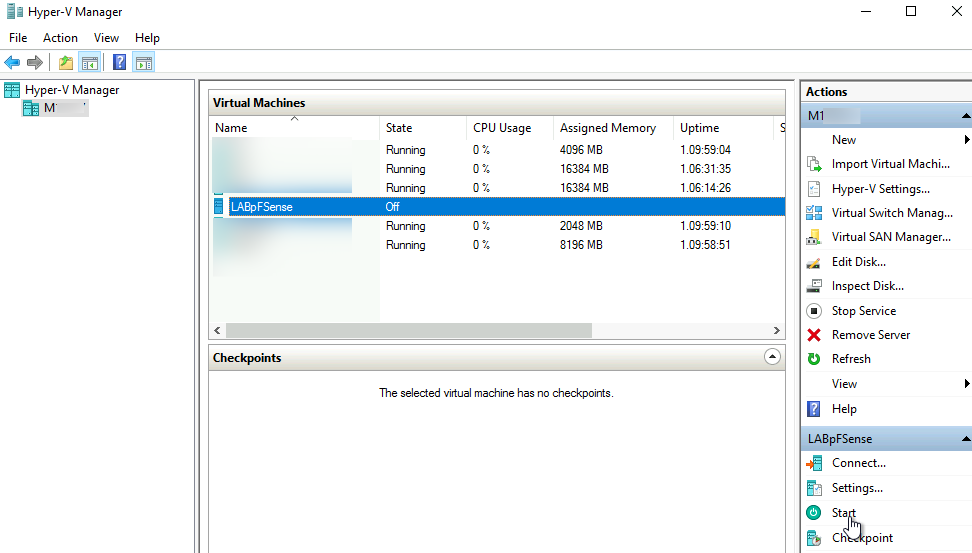This screenshot has width=972, height=553.
Task: Sort by Assigned Memory column header
Action: [613, 128]
